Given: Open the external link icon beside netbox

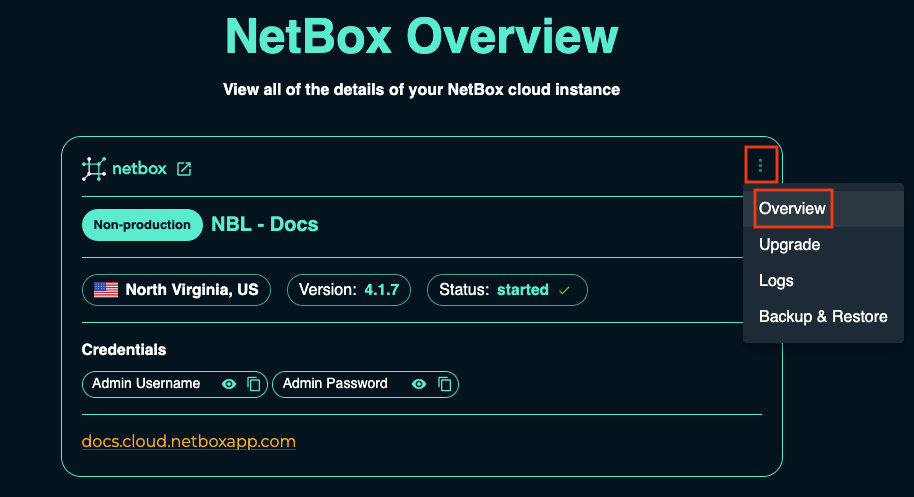Looking at the screenshot, I should 184,169.
